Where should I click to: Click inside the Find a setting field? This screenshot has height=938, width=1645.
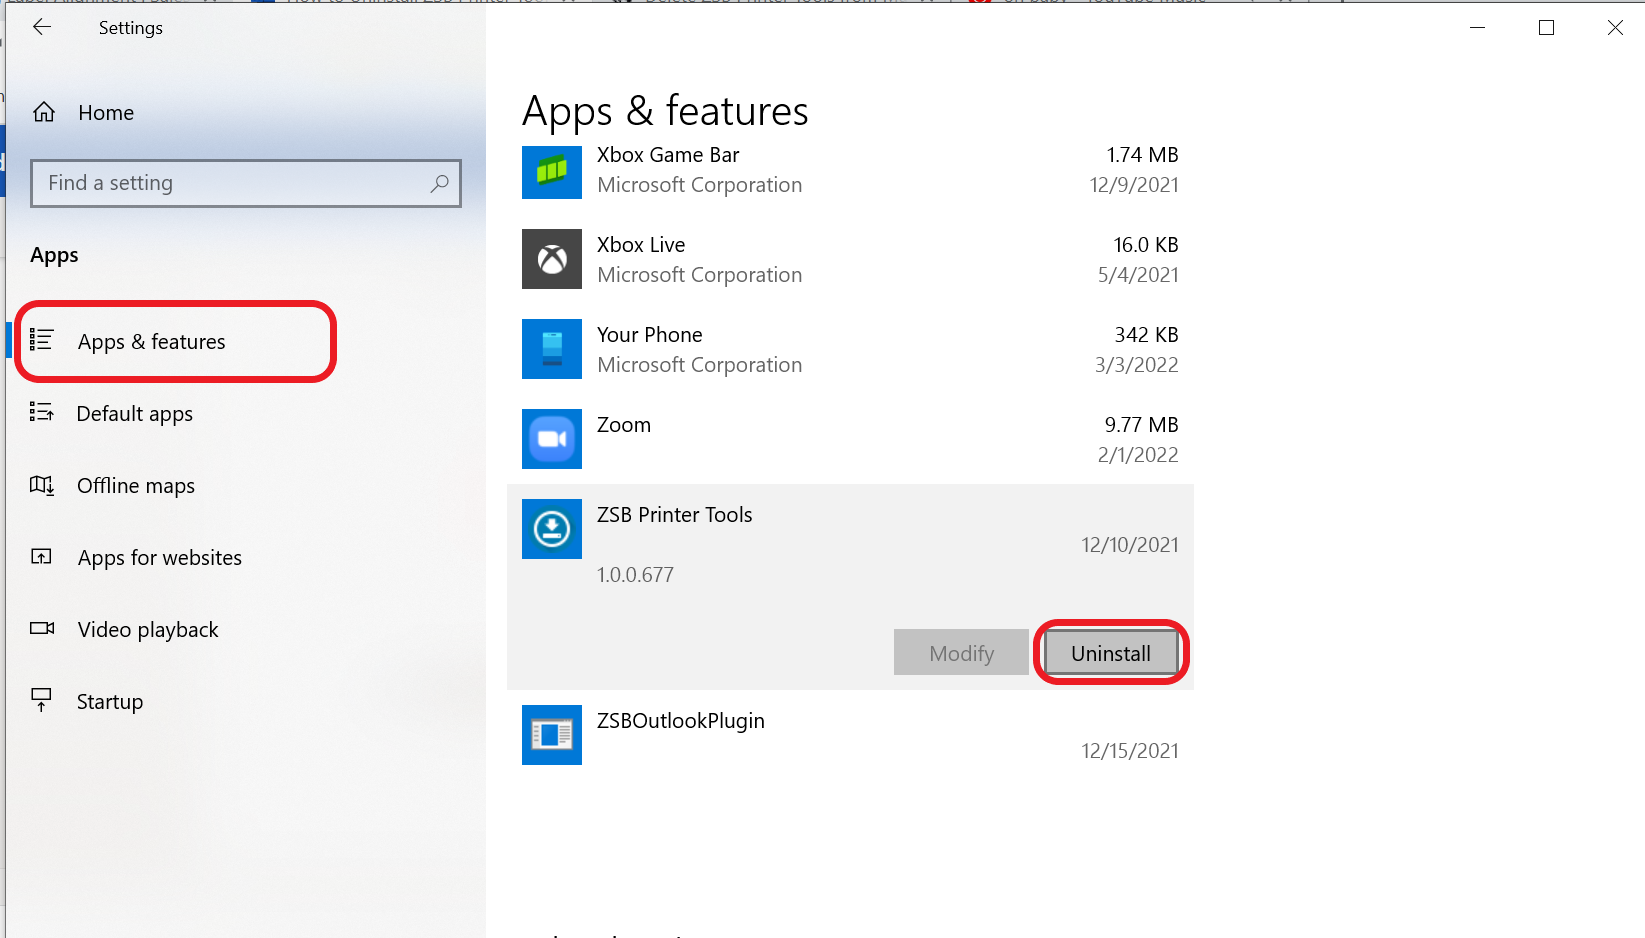pyautogui.click(x=200, y=183)
